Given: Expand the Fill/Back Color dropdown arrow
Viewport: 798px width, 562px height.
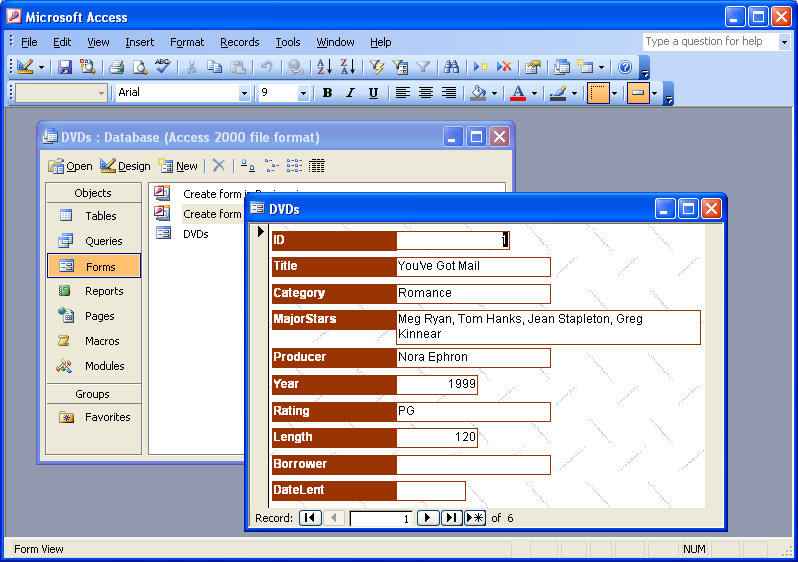Looking at the screenshot, I should pos(494,93).
